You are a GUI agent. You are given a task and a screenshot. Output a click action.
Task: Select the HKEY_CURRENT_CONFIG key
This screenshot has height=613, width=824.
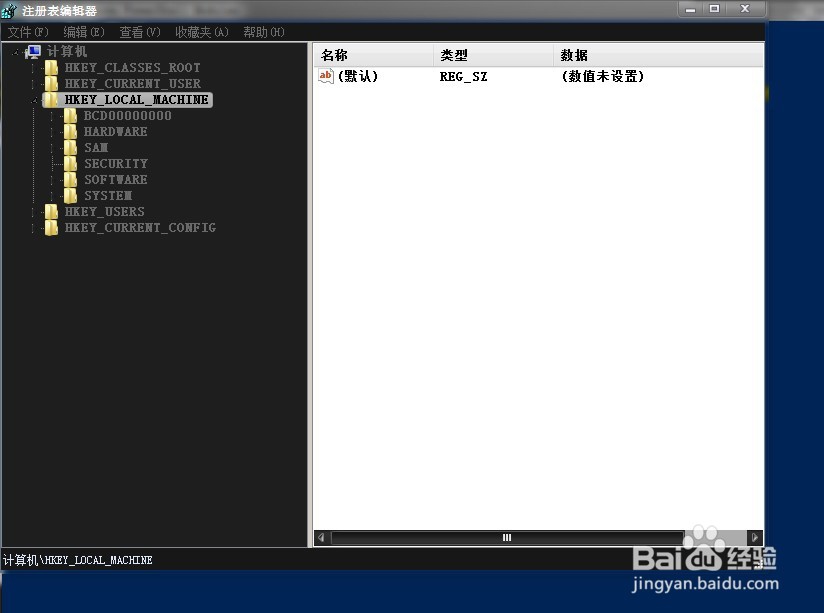coord(140,228)
